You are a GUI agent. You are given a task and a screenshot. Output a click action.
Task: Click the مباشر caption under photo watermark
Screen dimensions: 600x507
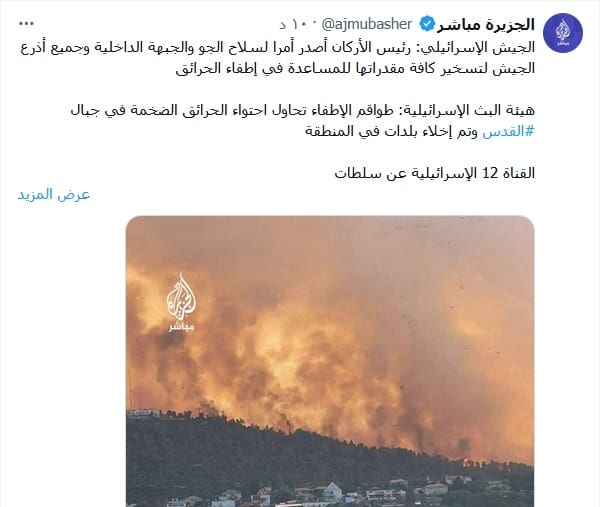click(181, 328)
